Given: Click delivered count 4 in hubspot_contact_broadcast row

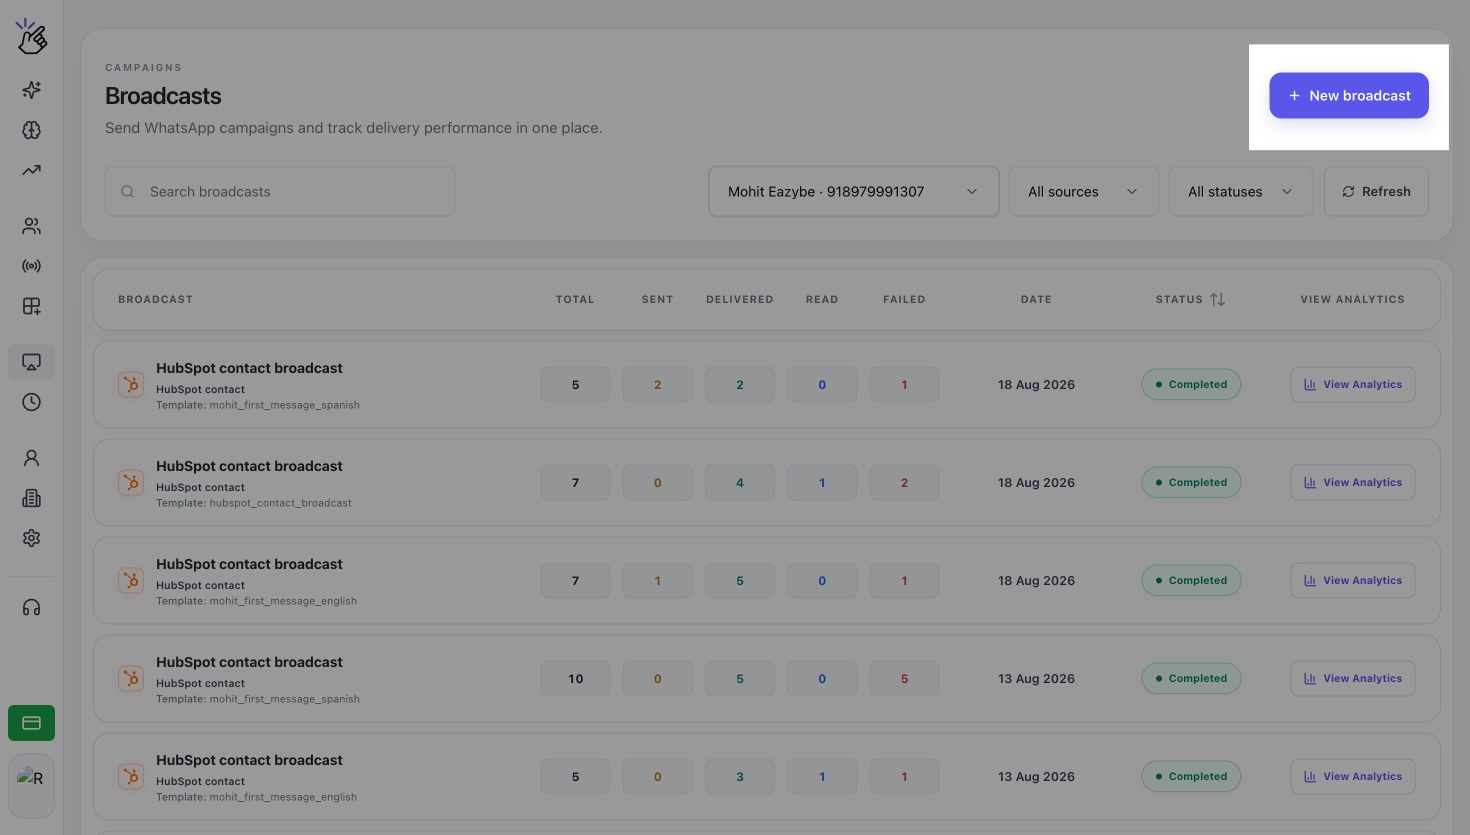Looking at the screenshot, I should [740, 483].
